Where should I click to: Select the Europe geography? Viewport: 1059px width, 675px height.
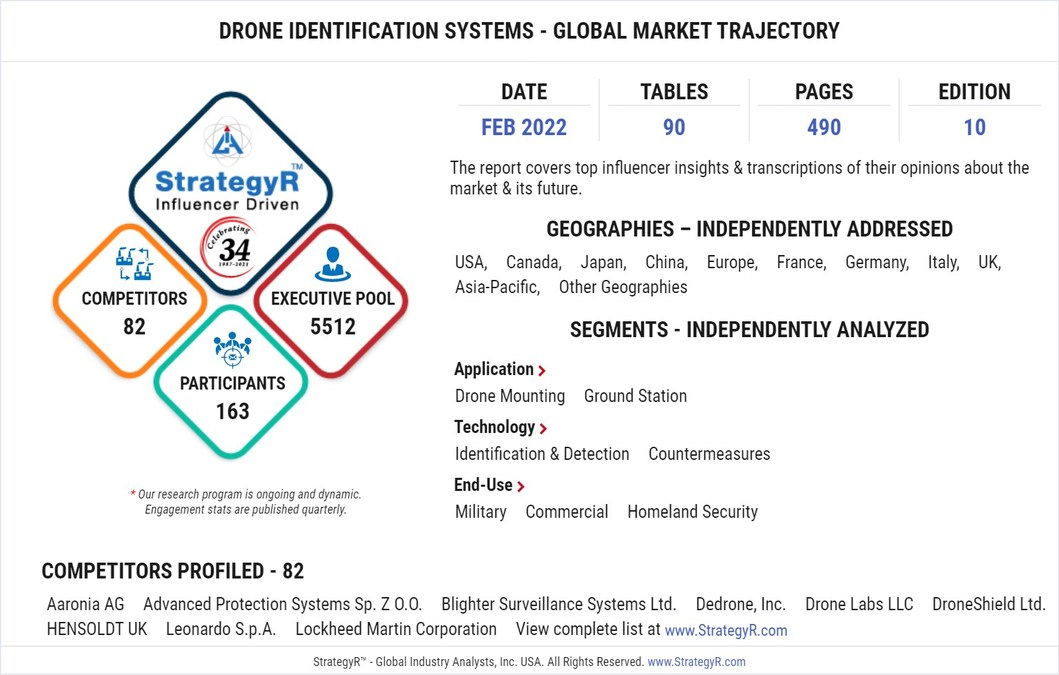[x=732, y=262]
